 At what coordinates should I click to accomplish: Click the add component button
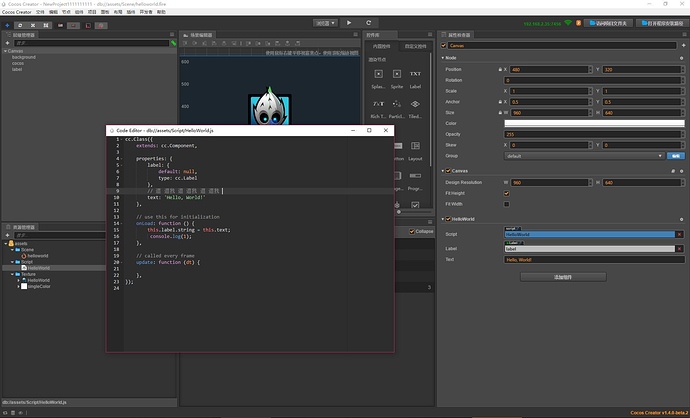coord(565,275)
